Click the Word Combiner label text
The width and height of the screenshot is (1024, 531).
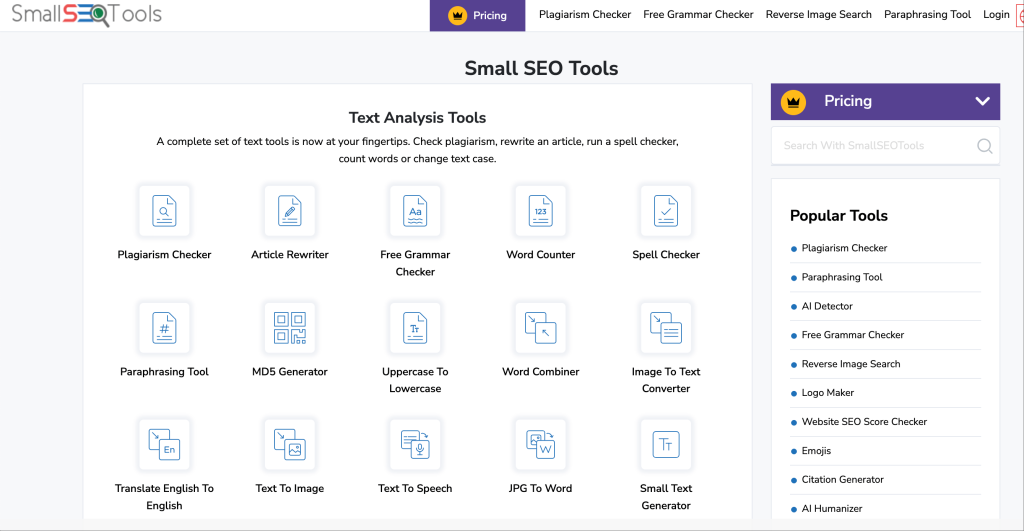541,372
